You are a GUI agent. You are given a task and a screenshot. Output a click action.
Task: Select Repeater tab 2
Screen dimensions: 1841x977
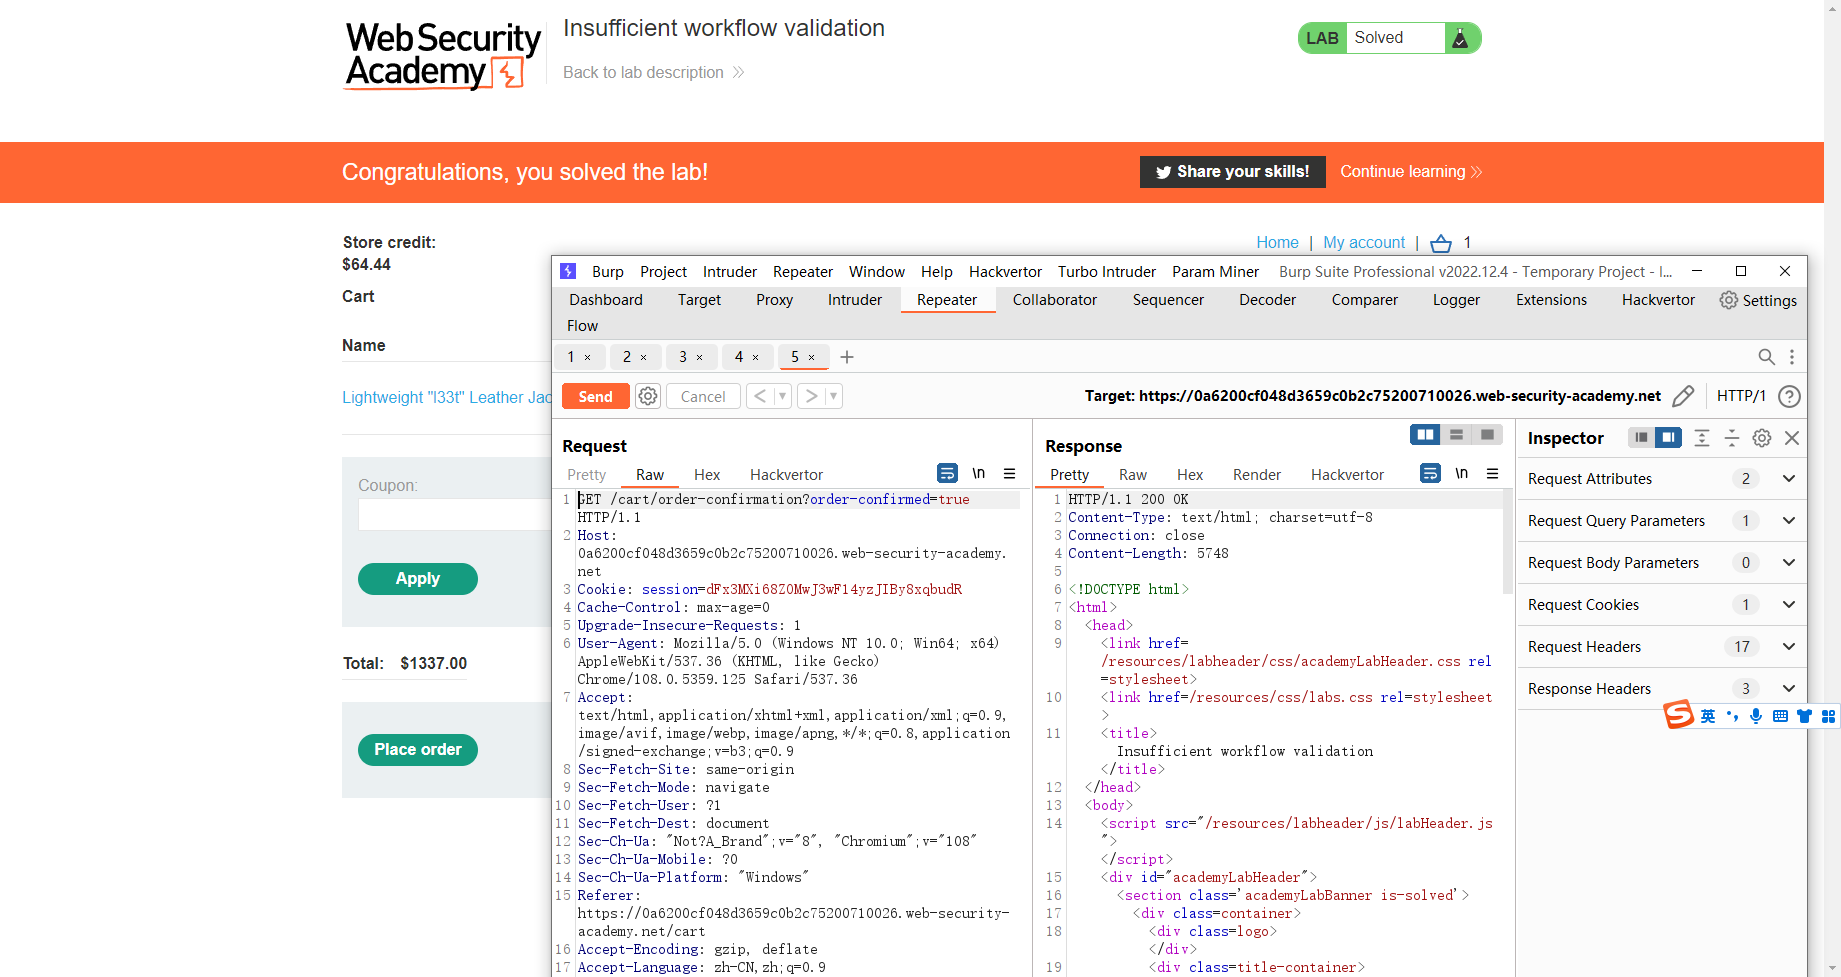[x=627, y=357]
